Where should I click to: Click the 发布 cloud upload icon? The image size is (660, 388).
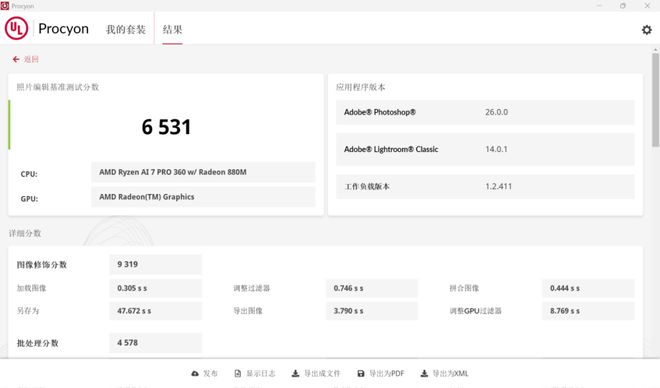tap(195, 373)
